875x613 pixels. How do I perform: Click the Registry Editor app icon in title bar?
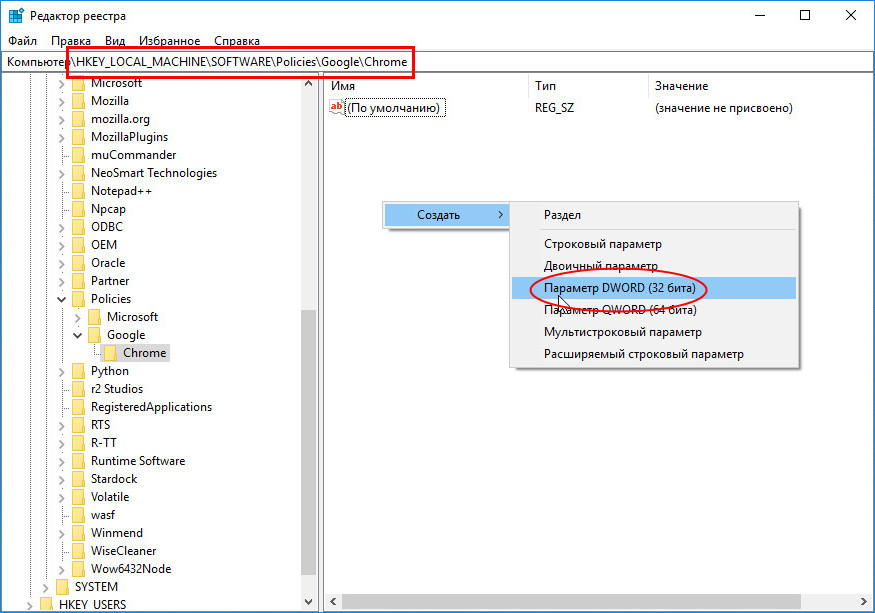(16, 16)
